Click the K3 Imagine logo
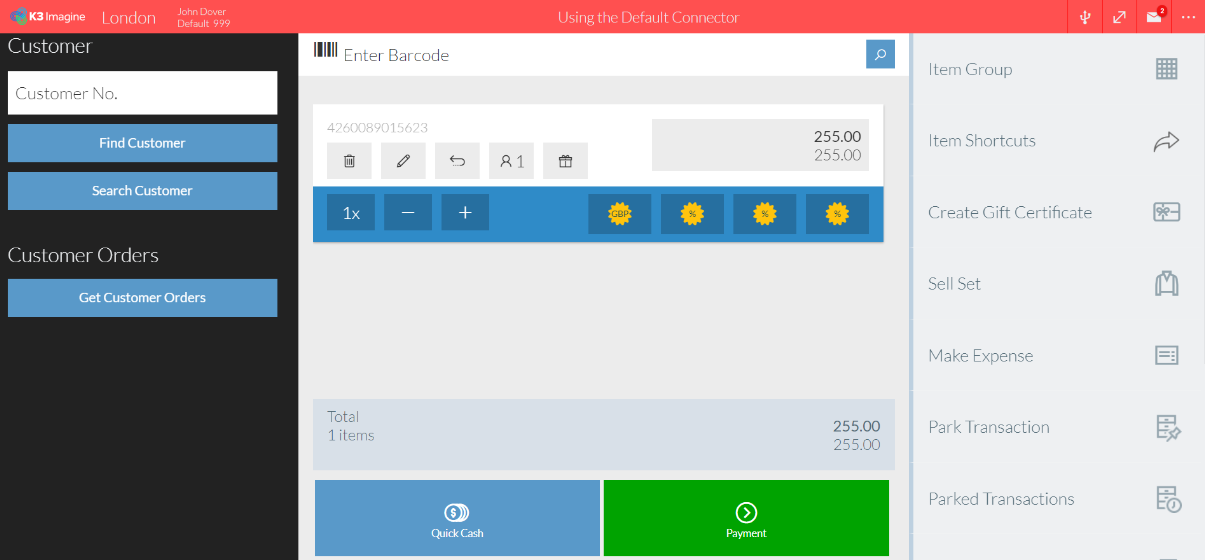This screenshot has width=1205, height=560. pos(47,17)
